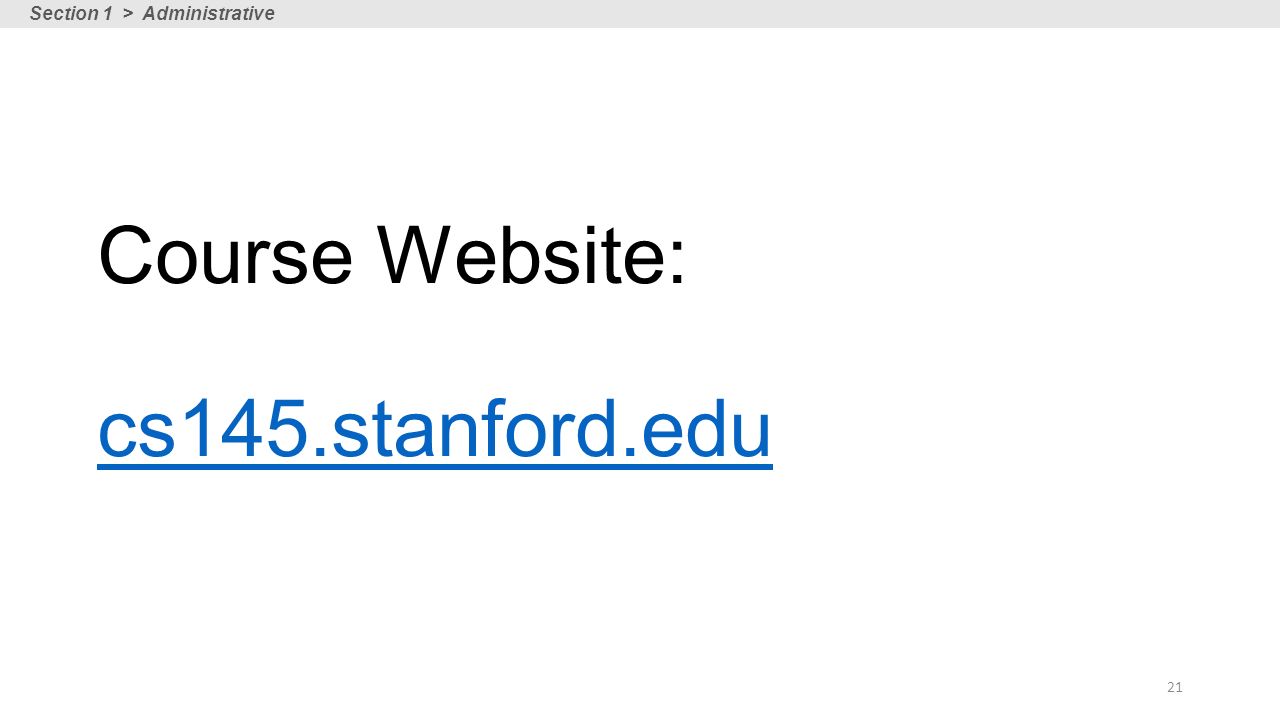Click the '>' breadcrumb separator arrow
Screen dimensions: 1280x720
pyautogui.click(x=128, y=14)
